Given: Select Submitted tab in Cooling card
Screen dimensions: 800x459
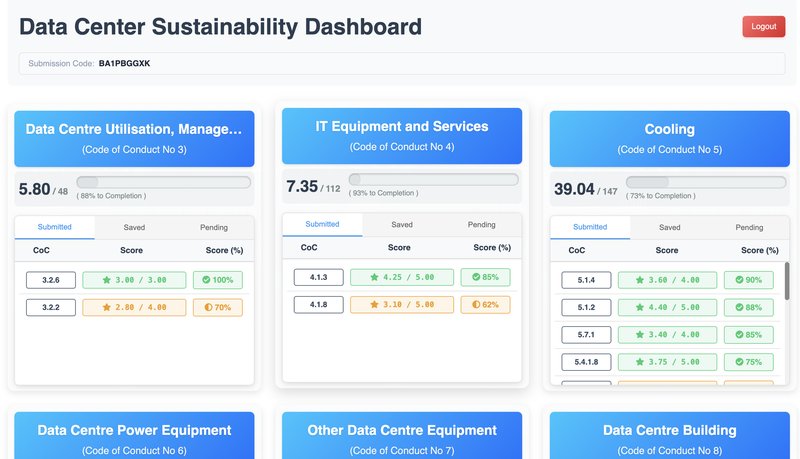Looking at the screenshot, I should point(590,227).
